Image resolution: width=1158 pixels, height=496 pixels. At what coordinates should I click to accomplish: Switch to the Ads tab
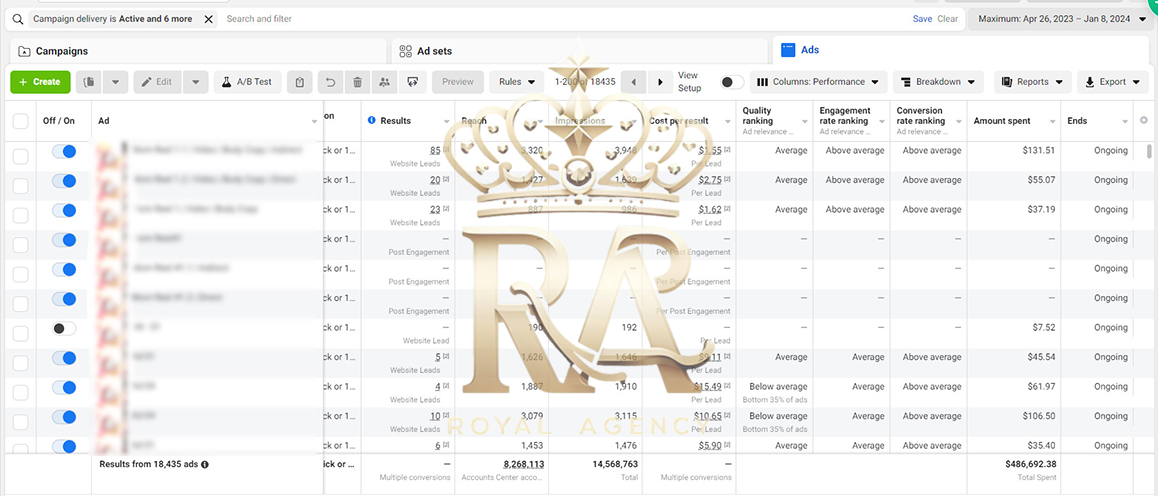962,51
